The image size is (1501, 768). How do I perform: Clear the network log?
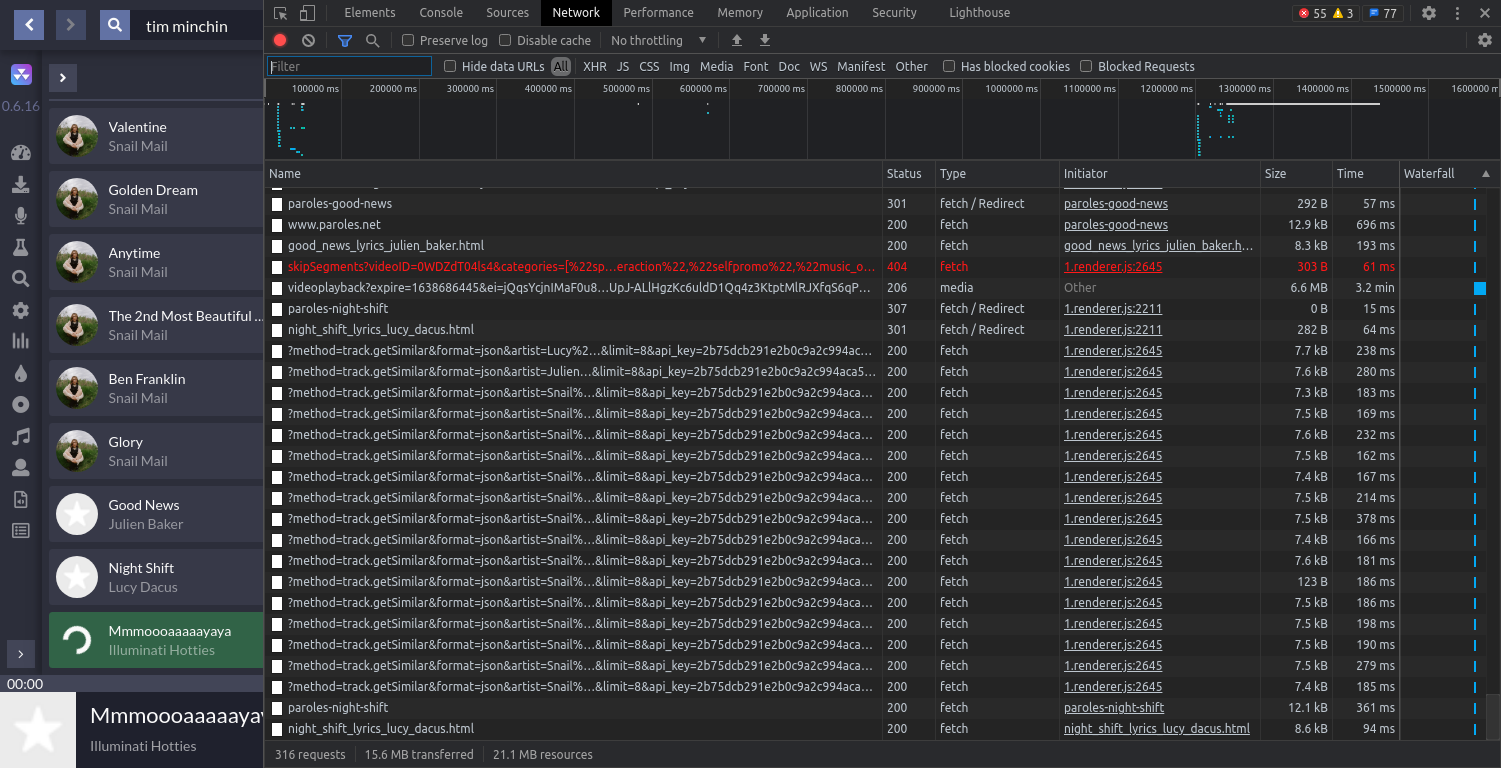click(x=308, y=40)
